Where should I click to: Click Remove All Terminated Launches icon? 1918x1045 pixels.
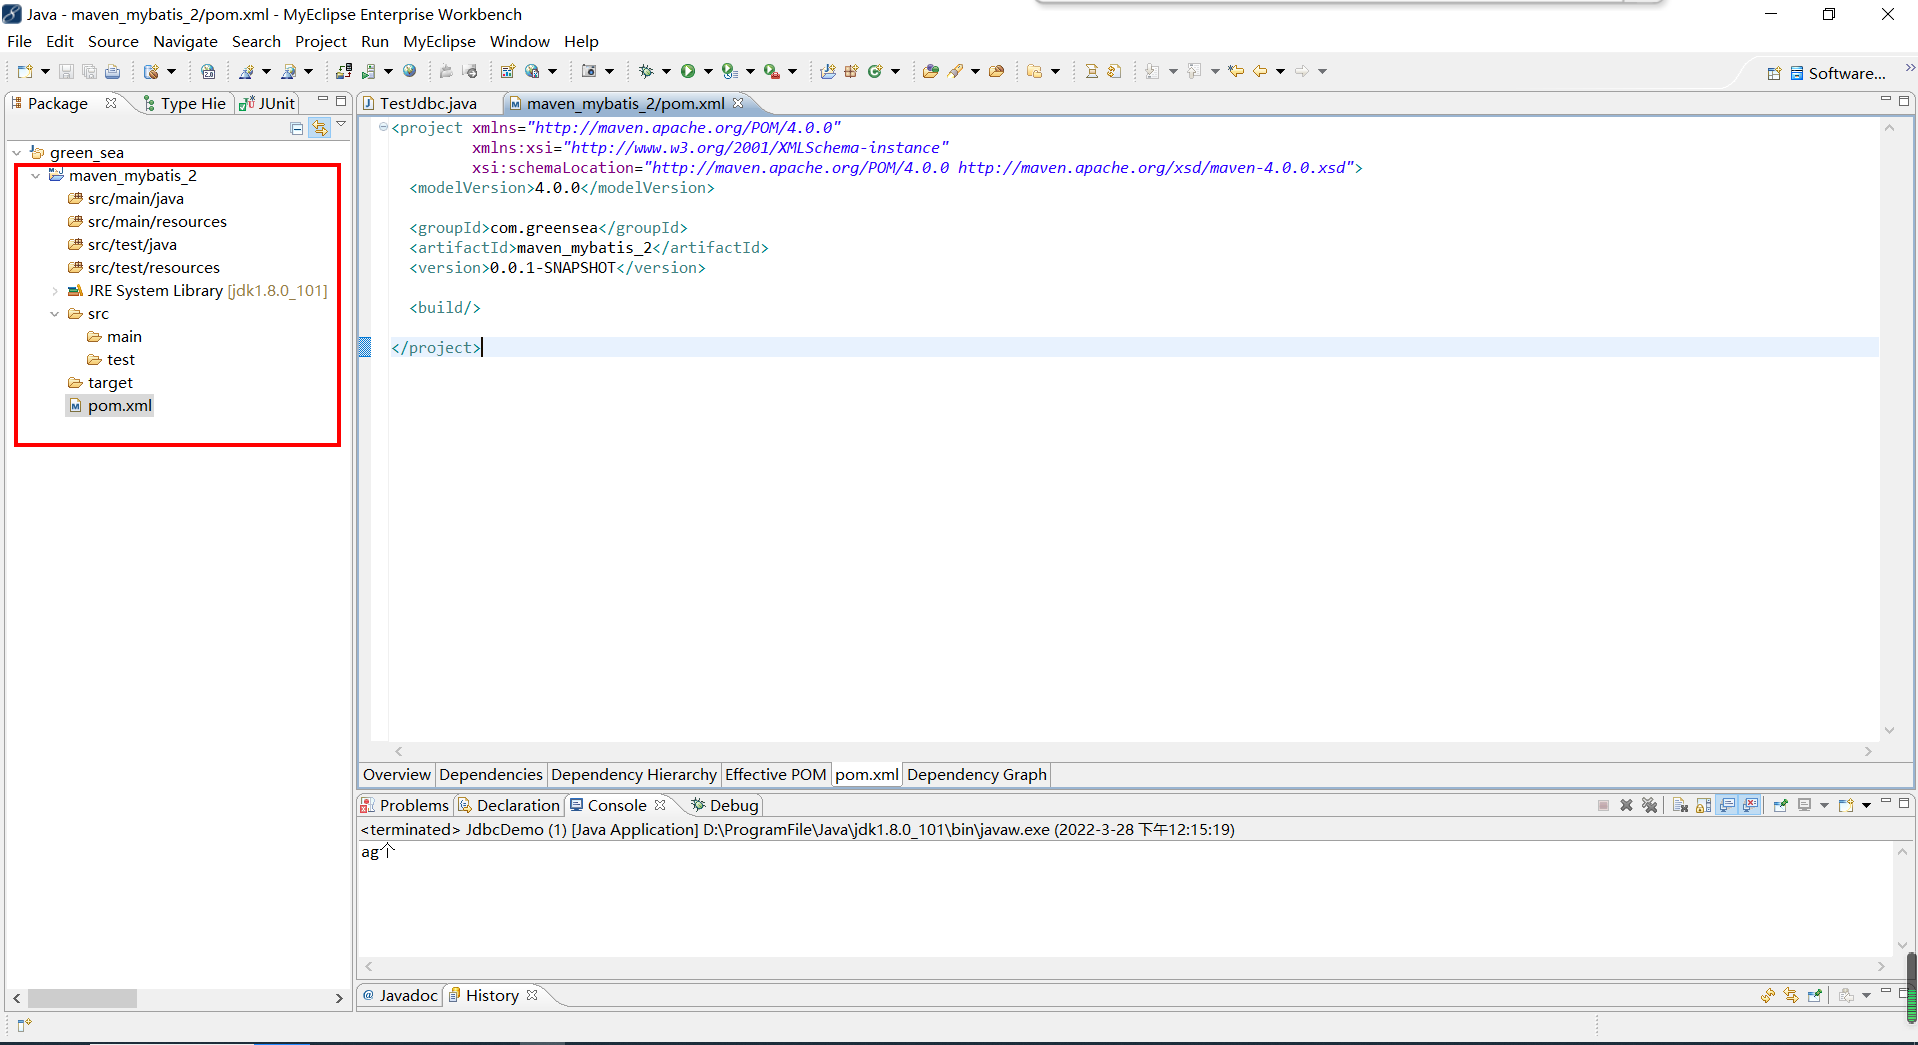pos(1649,805)
